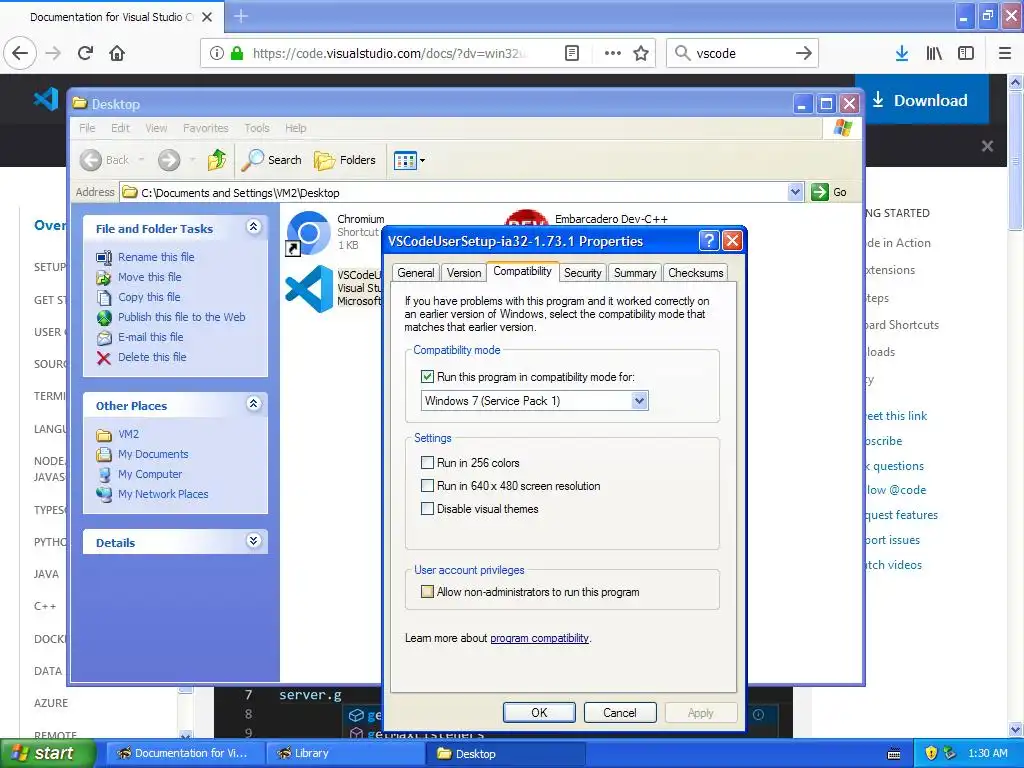Bookmark this page with star icon

[641, 53]
